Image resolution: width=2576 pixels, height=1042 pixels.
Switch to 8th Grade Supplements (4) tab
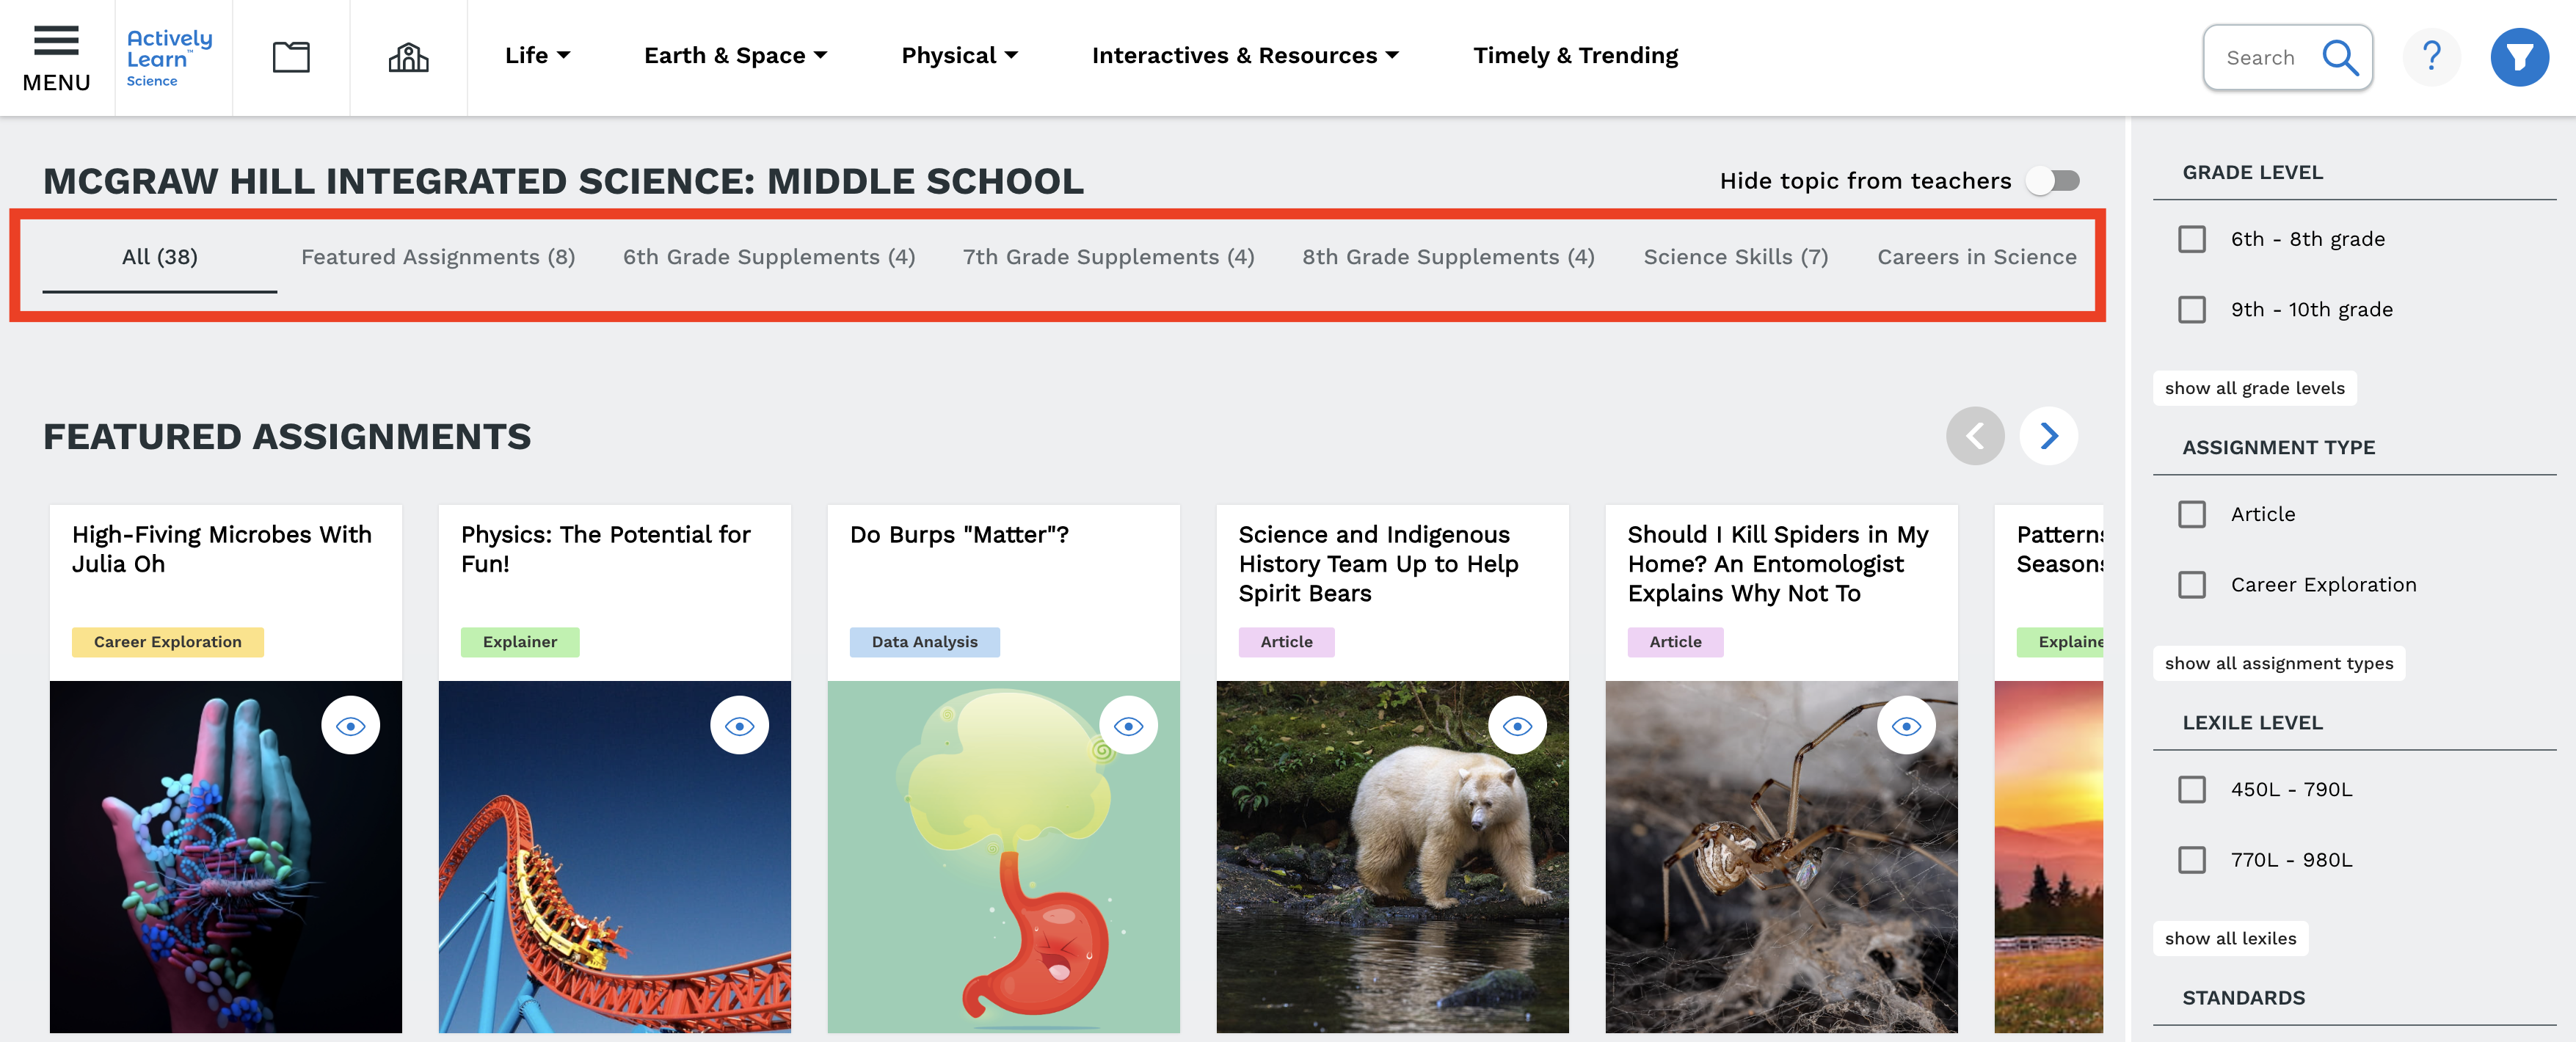[1448, 257]
